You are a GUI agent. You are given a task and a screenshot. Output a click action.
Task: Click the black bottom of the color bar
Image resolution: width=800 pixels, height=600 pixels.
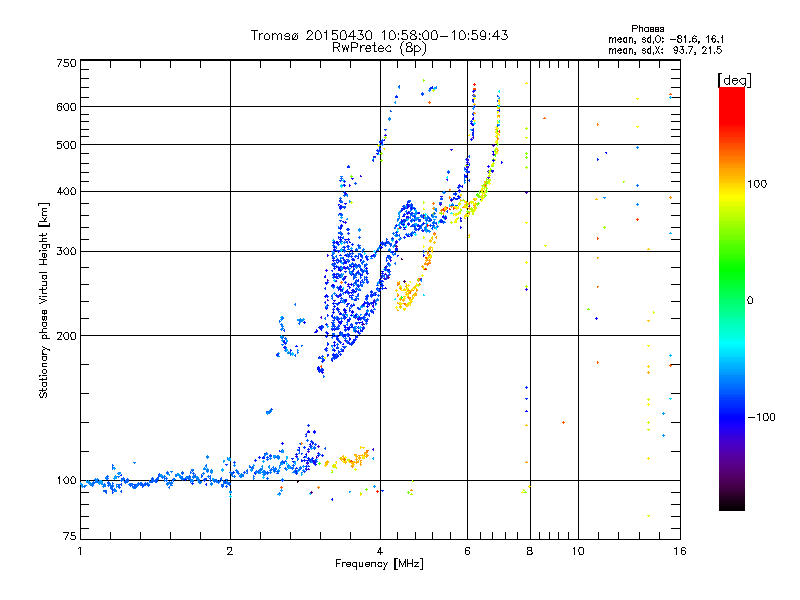[x=732, y=504]
